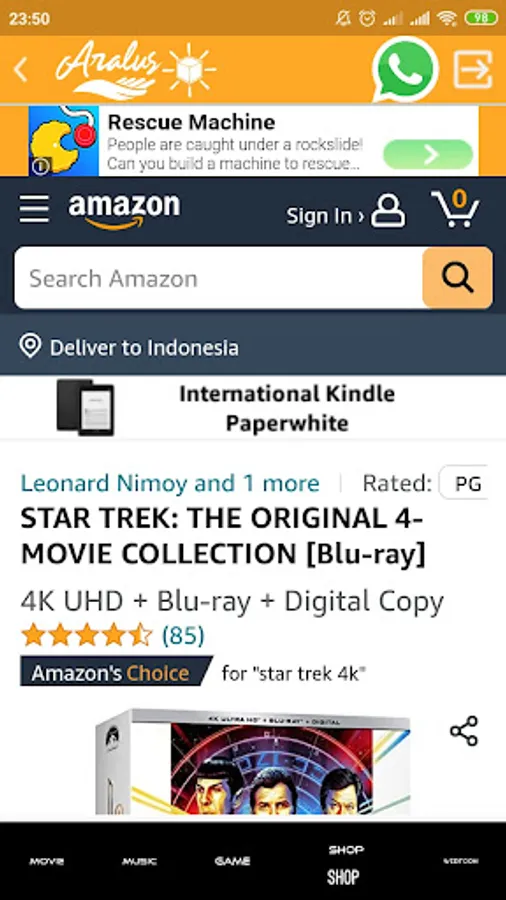
Task: Tap the share icon beside product image
Action: click(x=464, y=731)
